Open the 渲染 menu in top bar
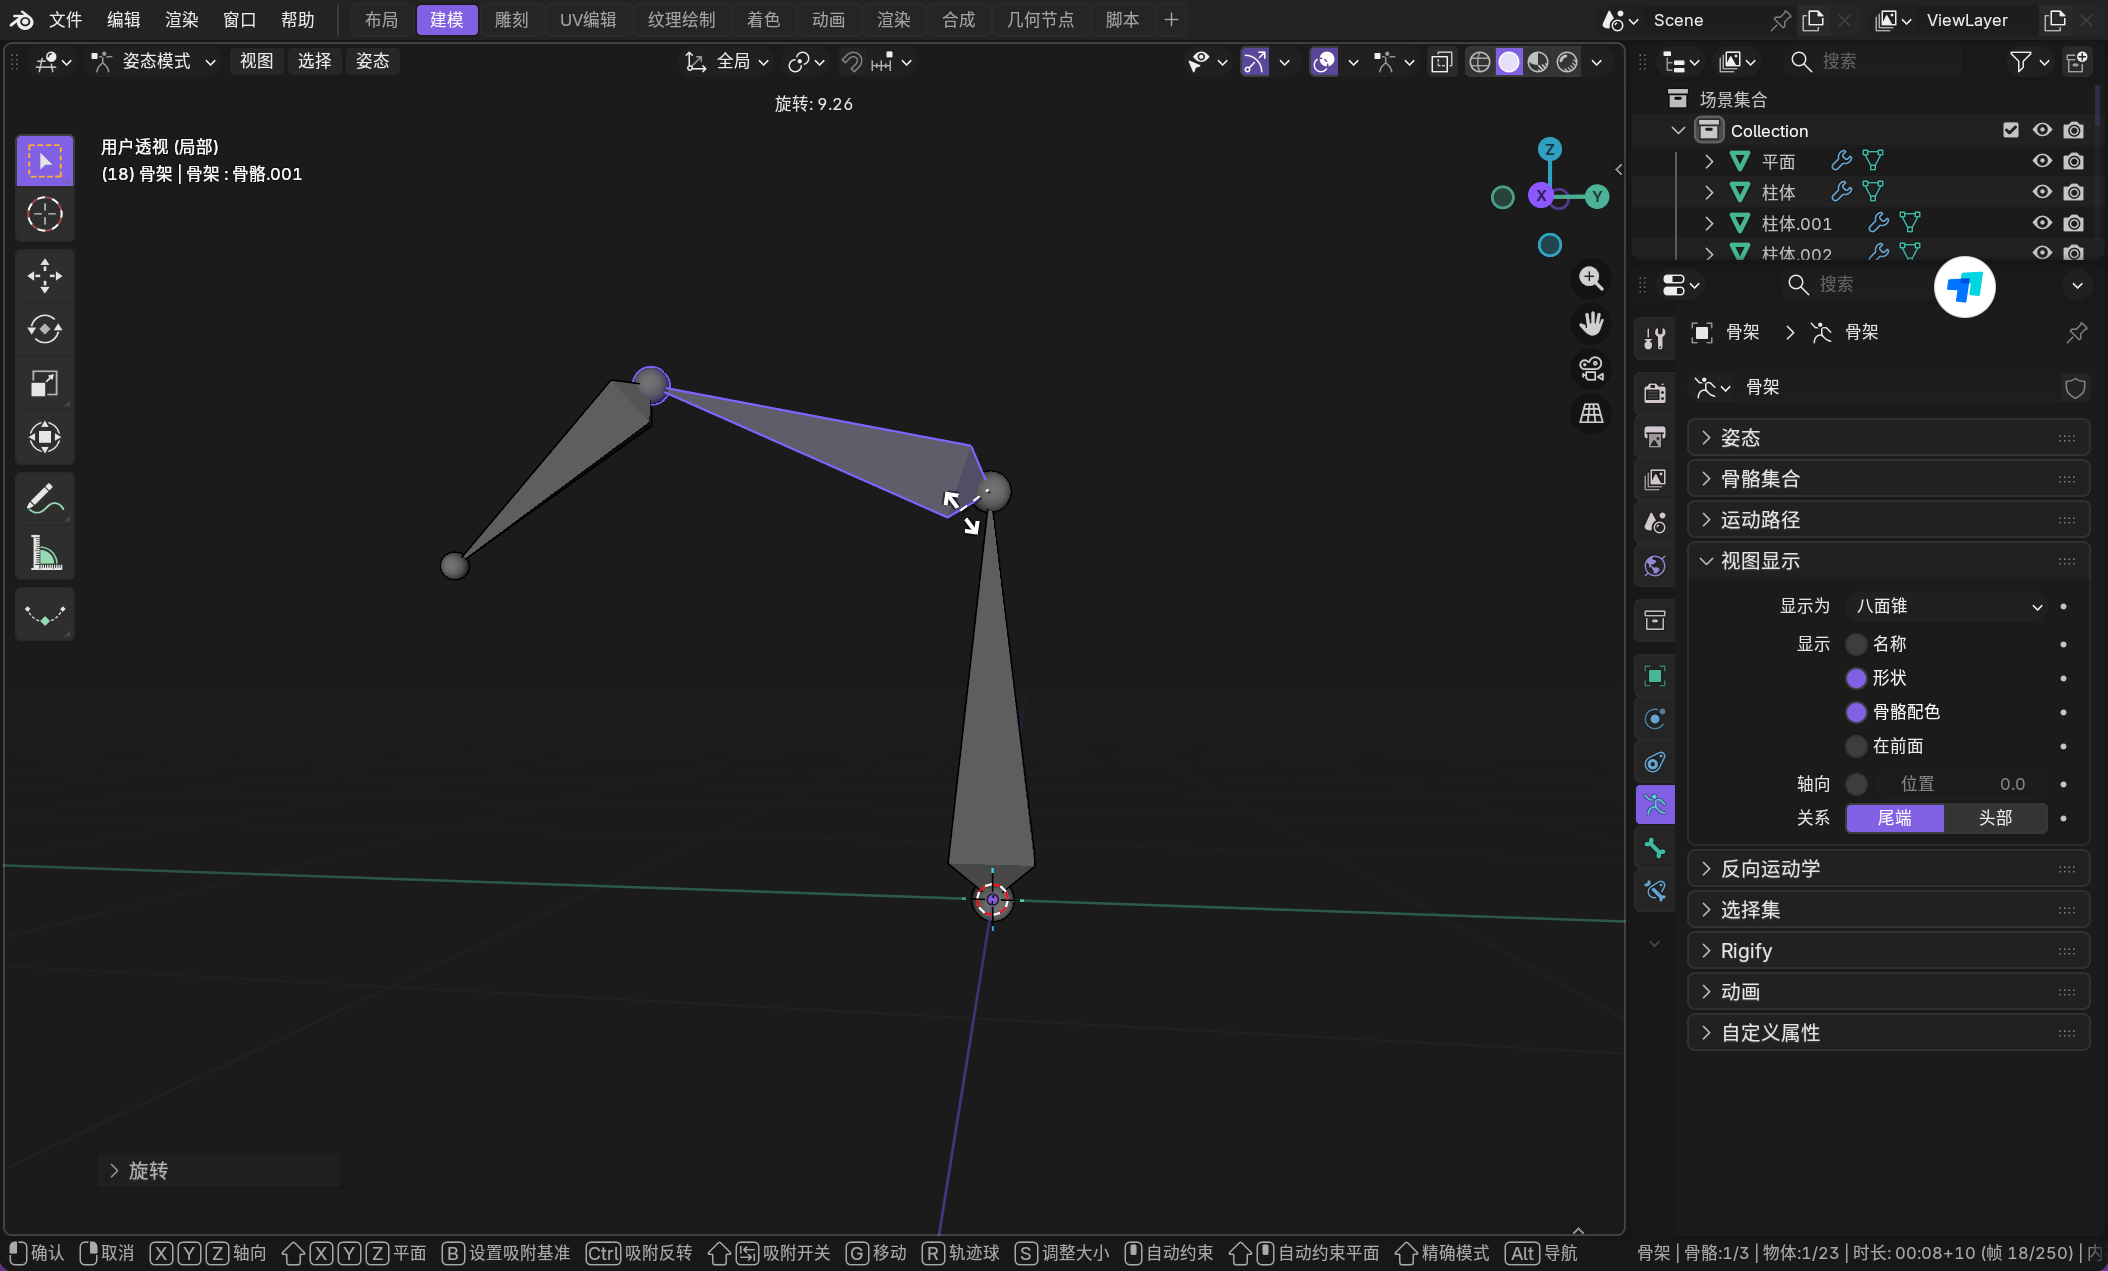The height and width of the screenshot is (1271, 2108). [x=181, y=20]
